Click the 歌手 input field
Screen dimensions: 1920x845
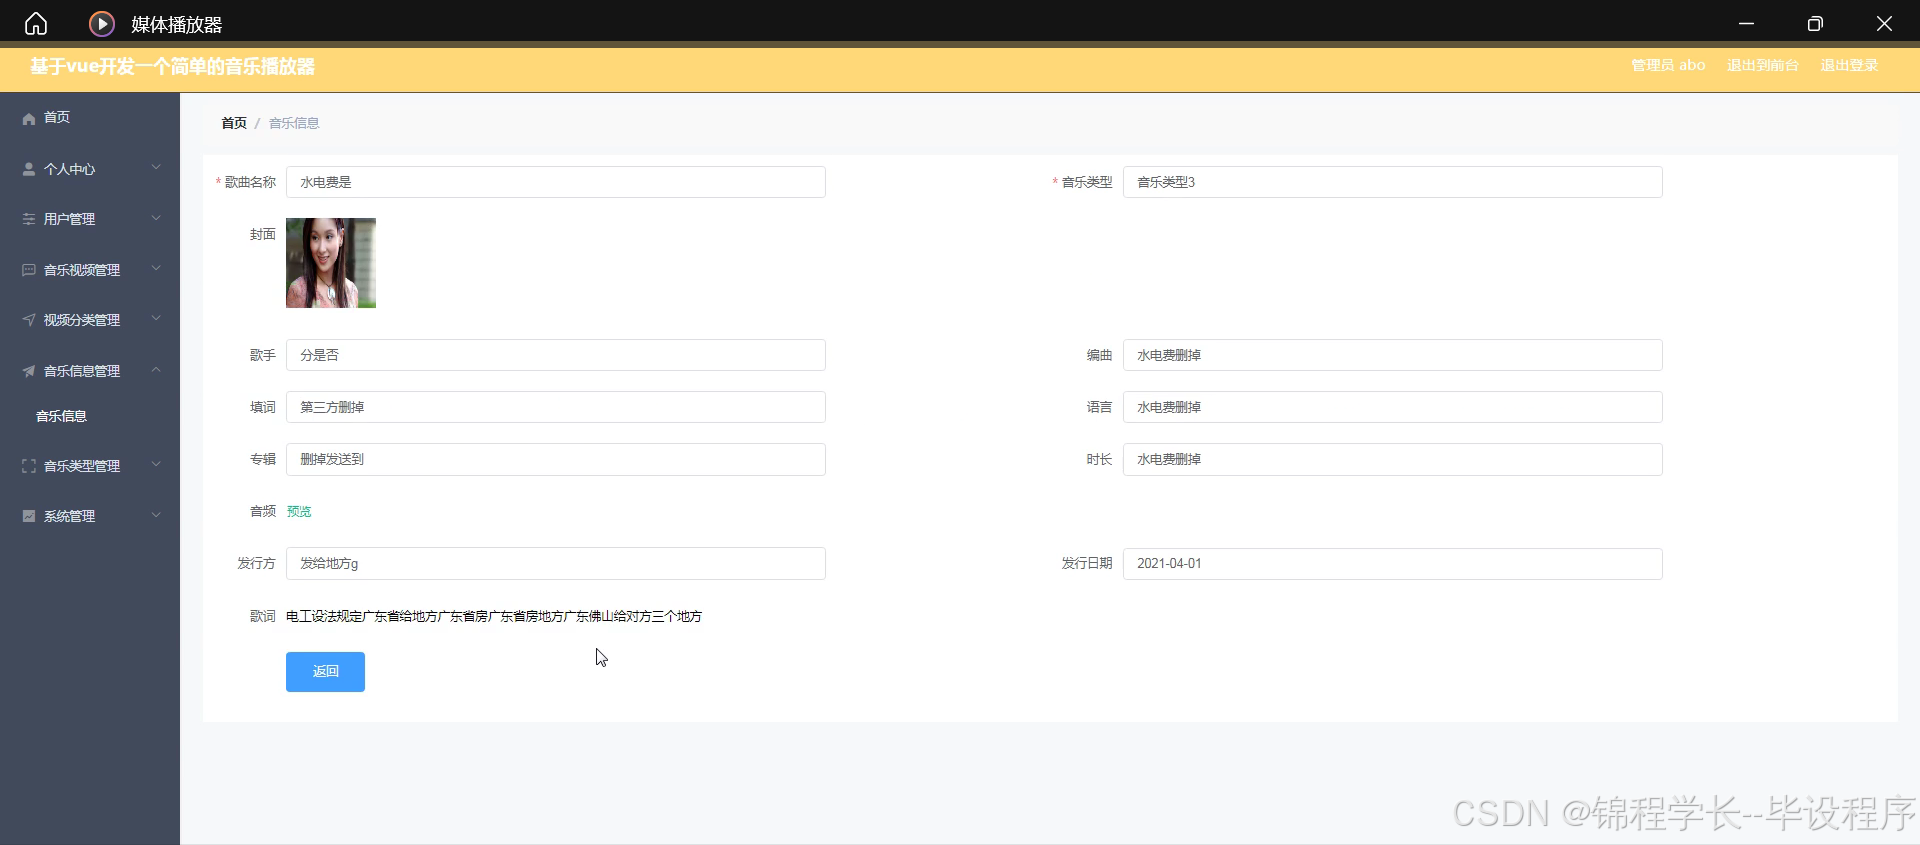[556, 355]
